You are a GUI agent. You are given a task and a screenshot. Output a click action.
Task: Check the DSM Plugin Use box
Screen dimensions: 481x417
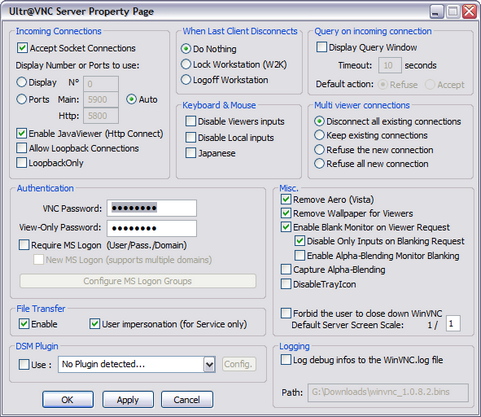(x=24, y=364)
